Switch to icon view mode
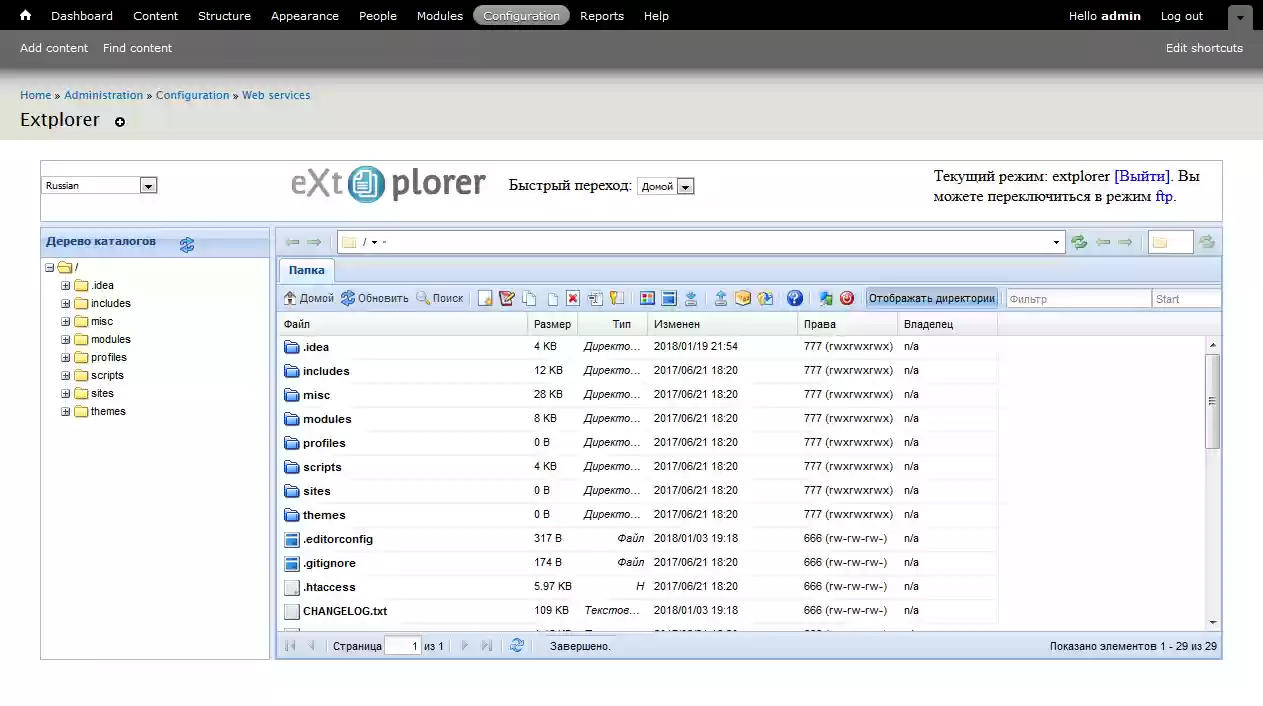The image size is (1263, 706). tap(647, 297)
